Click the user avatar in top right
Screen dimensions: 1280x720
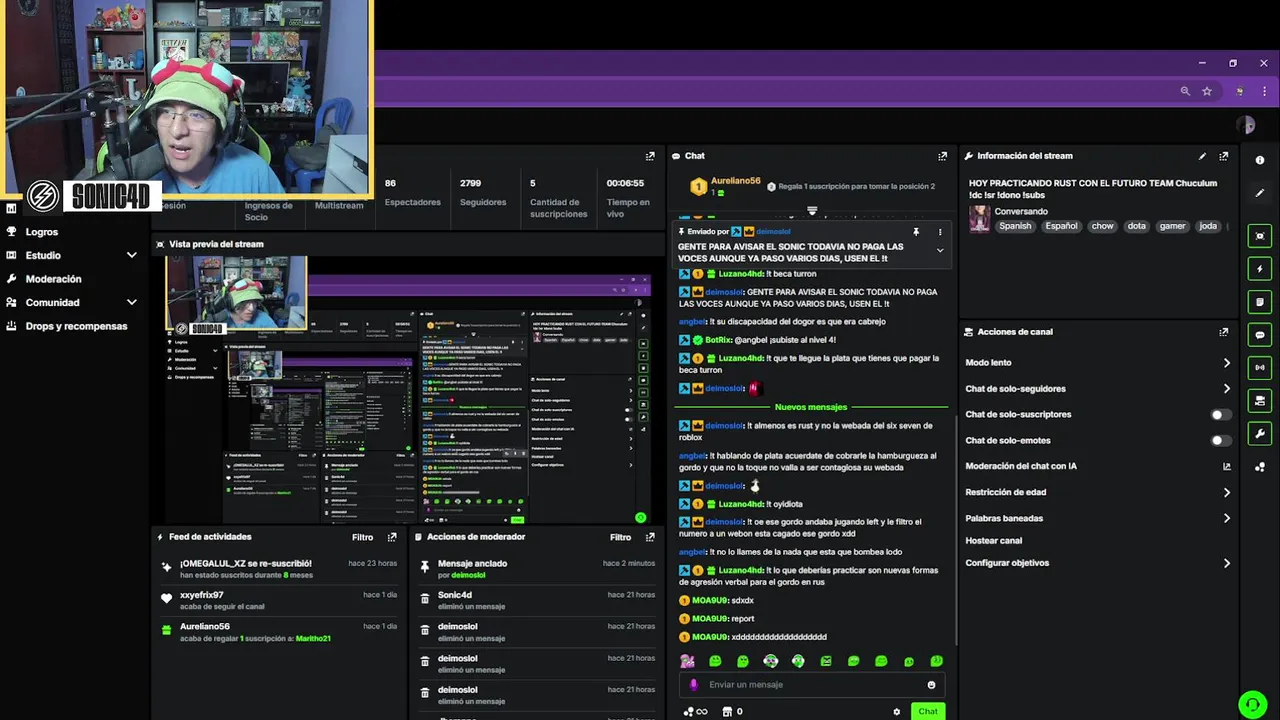pyautogui.click(x=1245, y=125)
